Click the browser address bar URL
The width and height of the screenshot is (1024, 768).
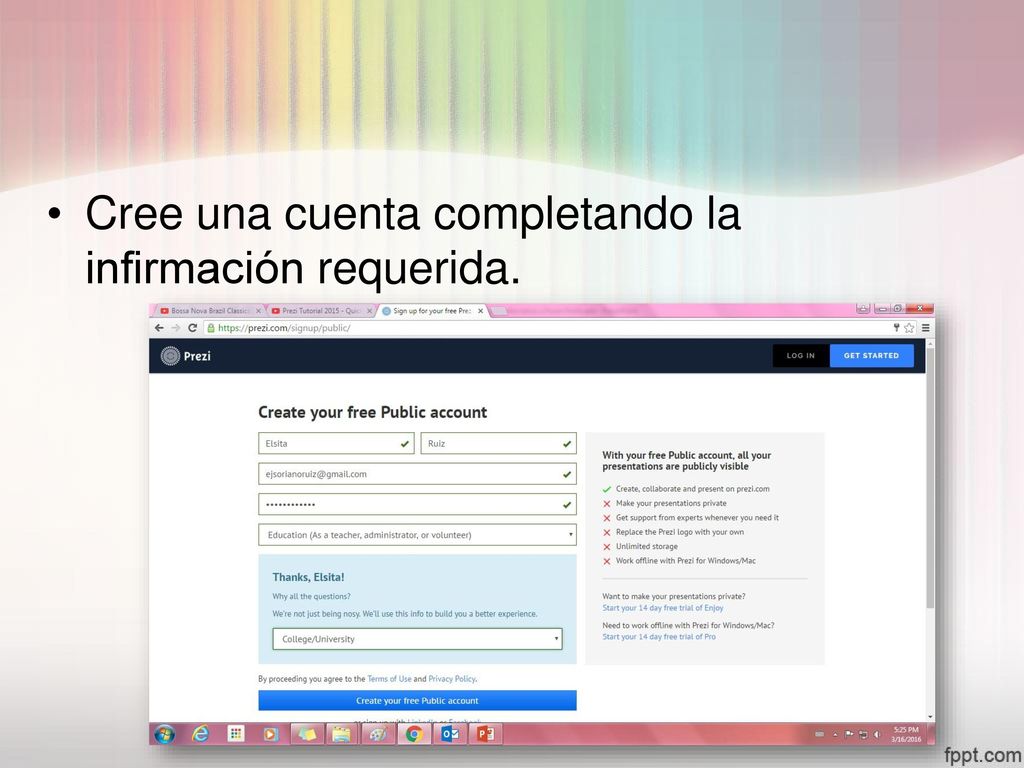click(x=284, y=328)
